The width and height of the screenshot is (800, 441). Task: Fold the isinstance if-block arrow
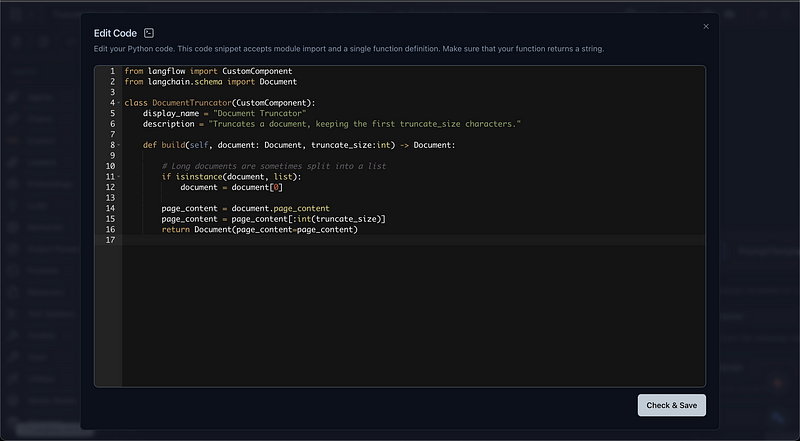(x=119, y=177)
